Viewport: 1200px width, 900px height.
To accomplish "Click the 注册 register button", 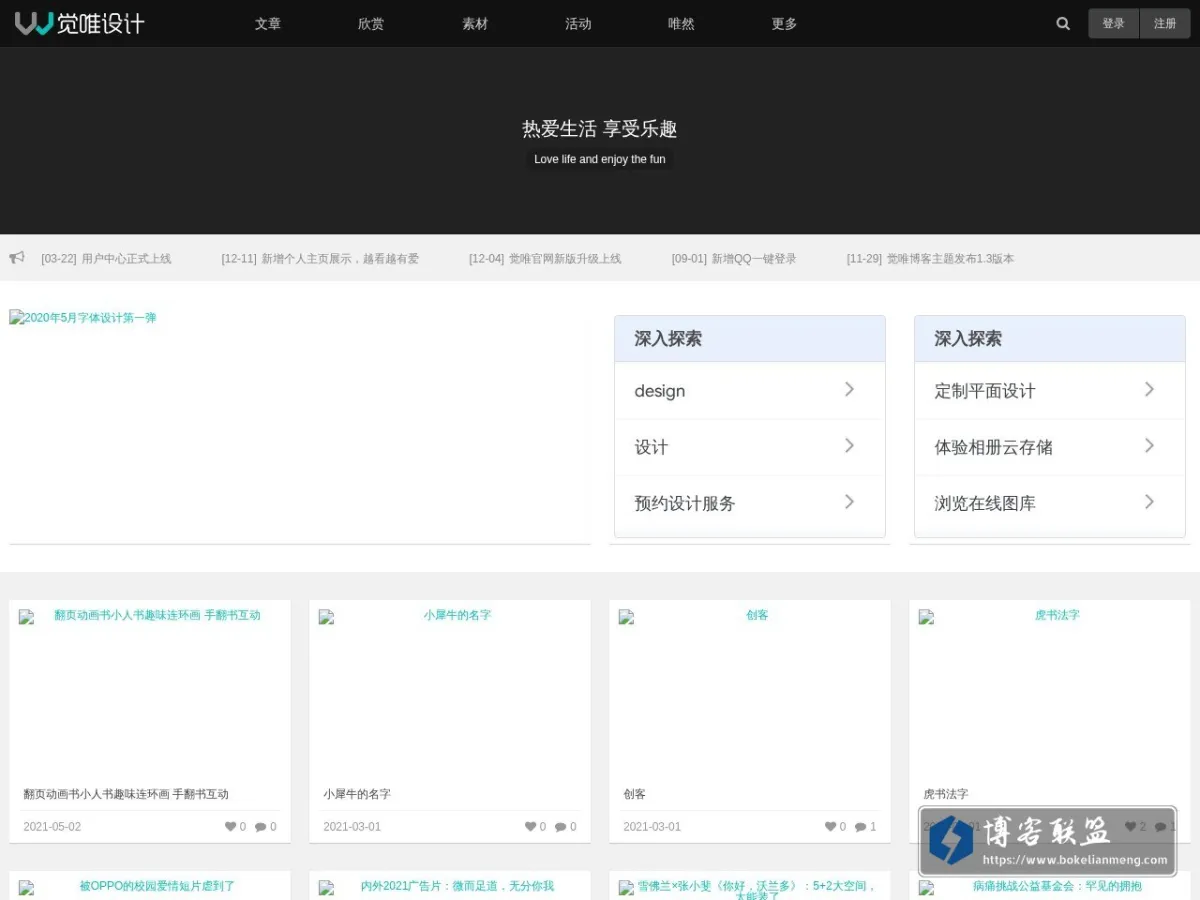I will (x=1165, y=24).
